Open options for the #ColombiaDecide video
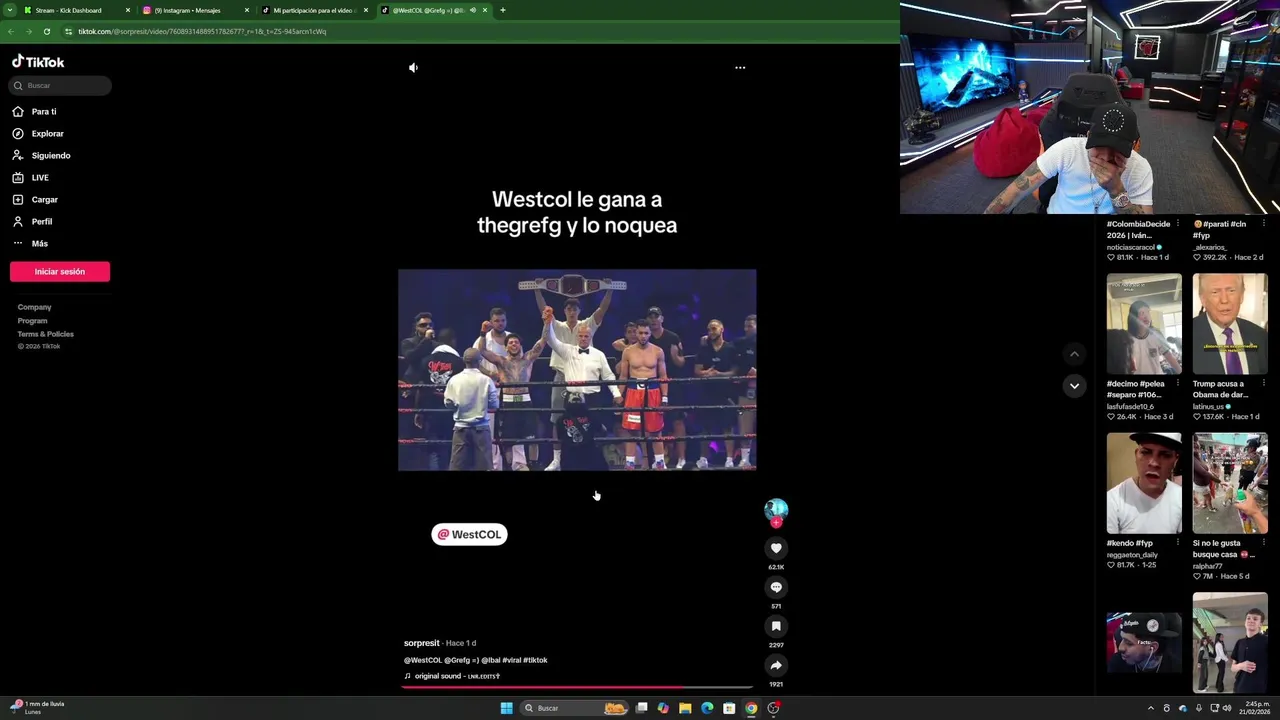 pyautogui.click(x=1177, y=224)
